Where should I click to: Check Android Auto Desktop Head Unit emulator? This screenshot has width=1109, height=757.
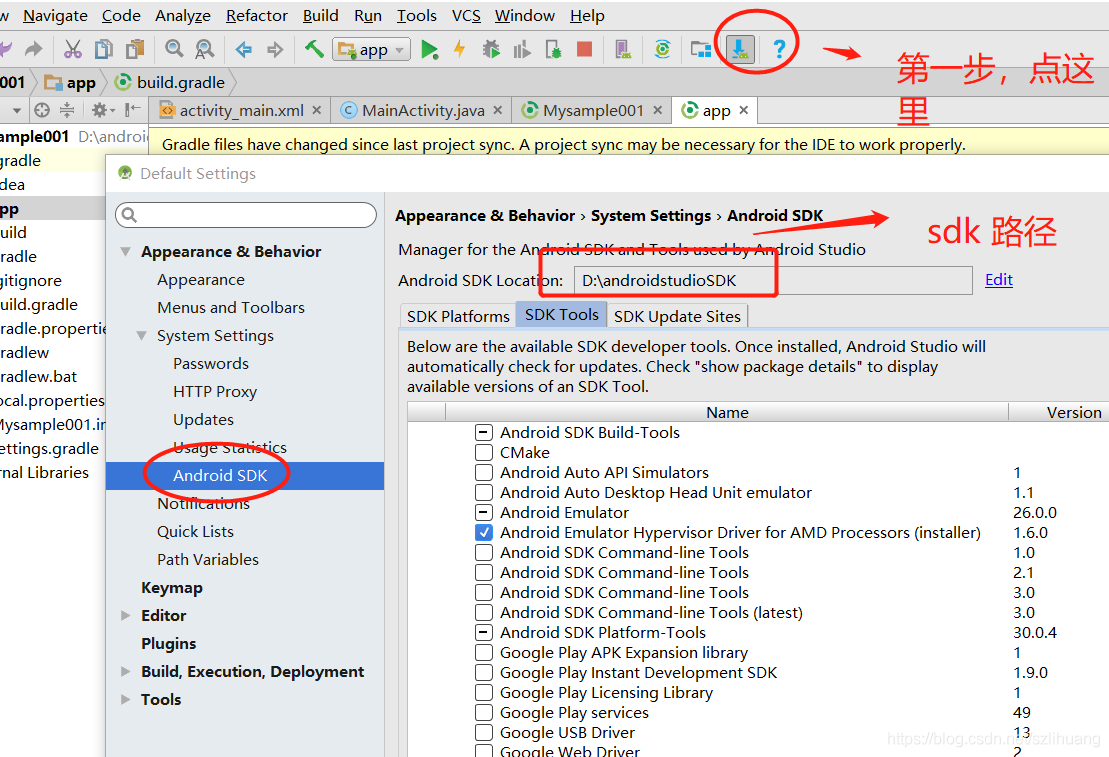click(x=484, y=492)
